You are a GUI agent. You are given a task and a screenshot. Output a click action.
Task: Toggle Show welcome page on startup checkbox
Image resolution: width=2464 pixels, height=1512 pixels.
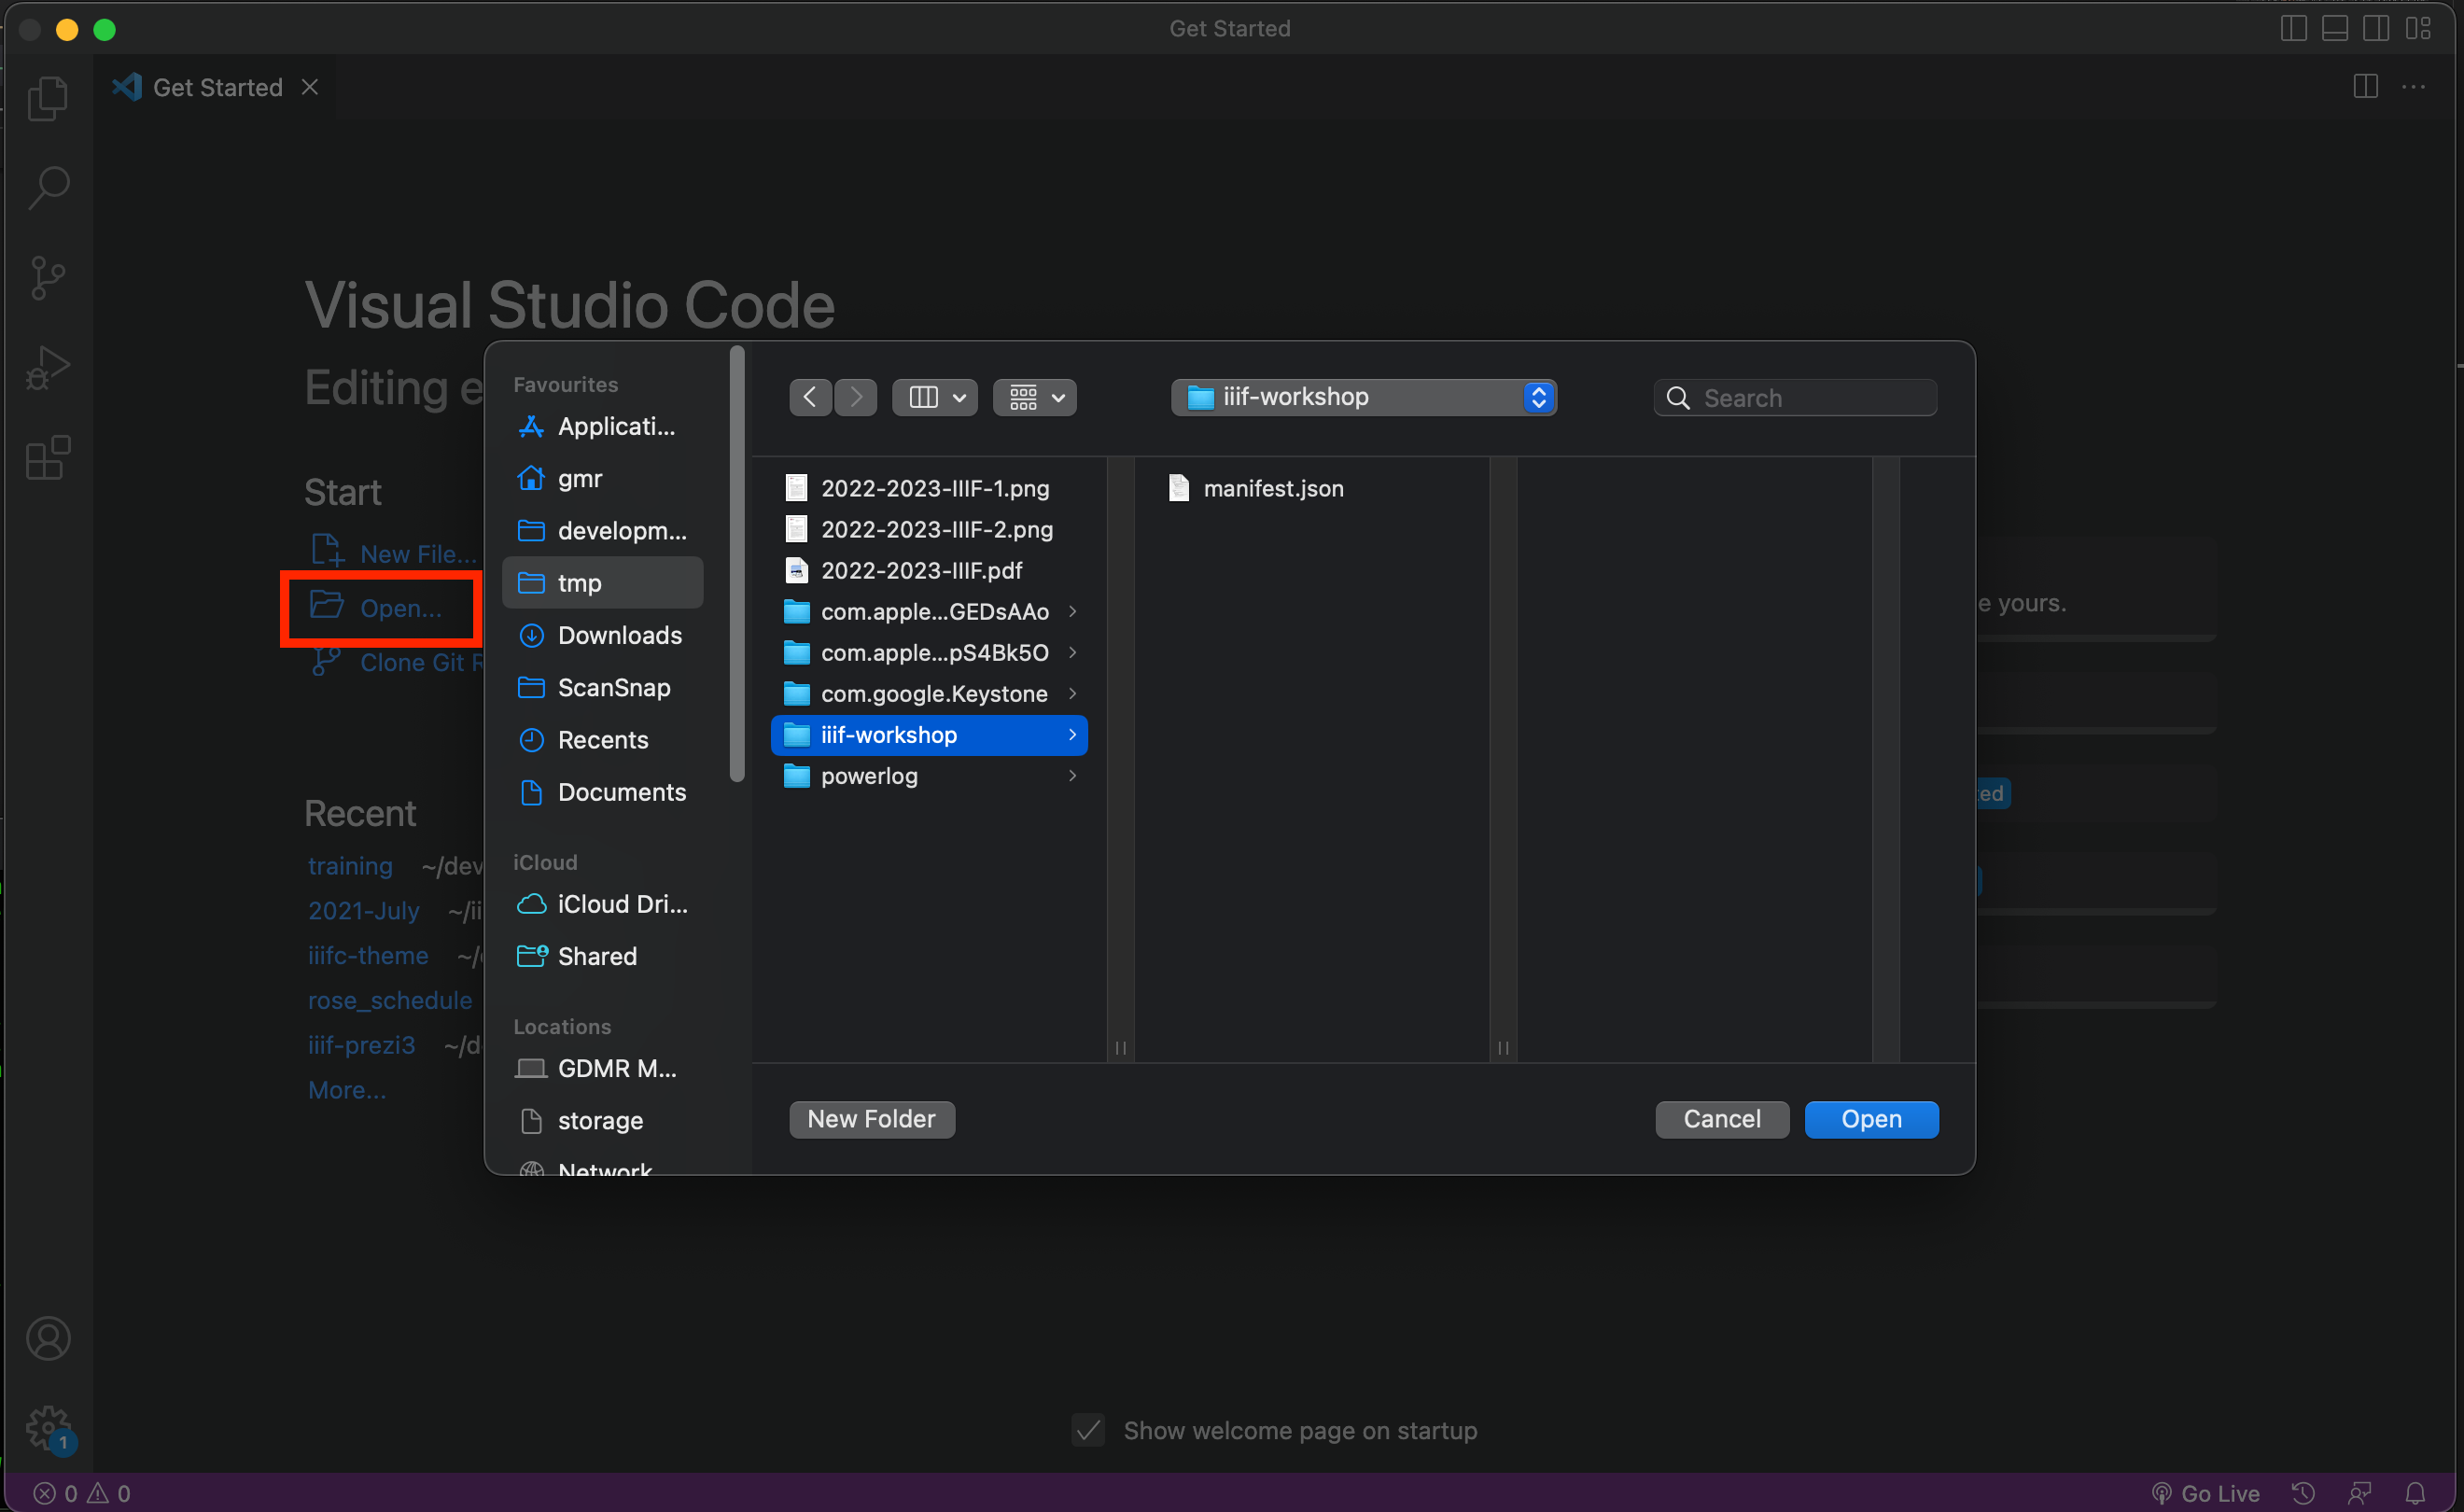pos(1088,1430)
